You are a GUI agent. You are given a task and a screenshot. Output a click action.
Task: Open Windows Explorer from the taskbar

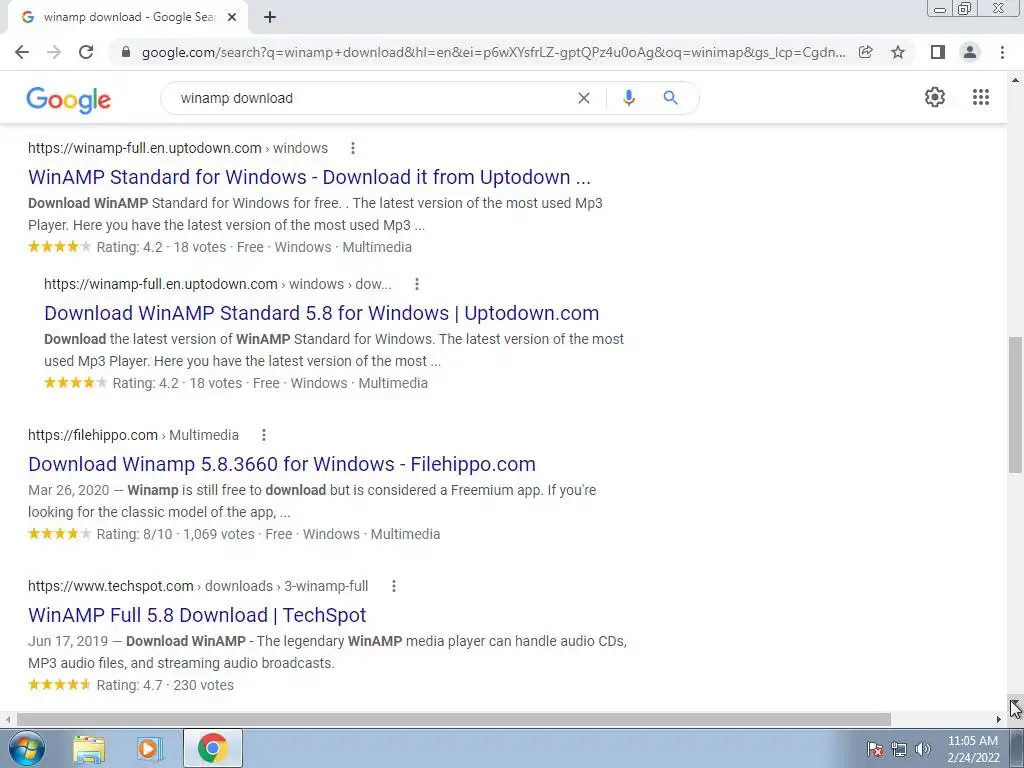tap(89, 748)
